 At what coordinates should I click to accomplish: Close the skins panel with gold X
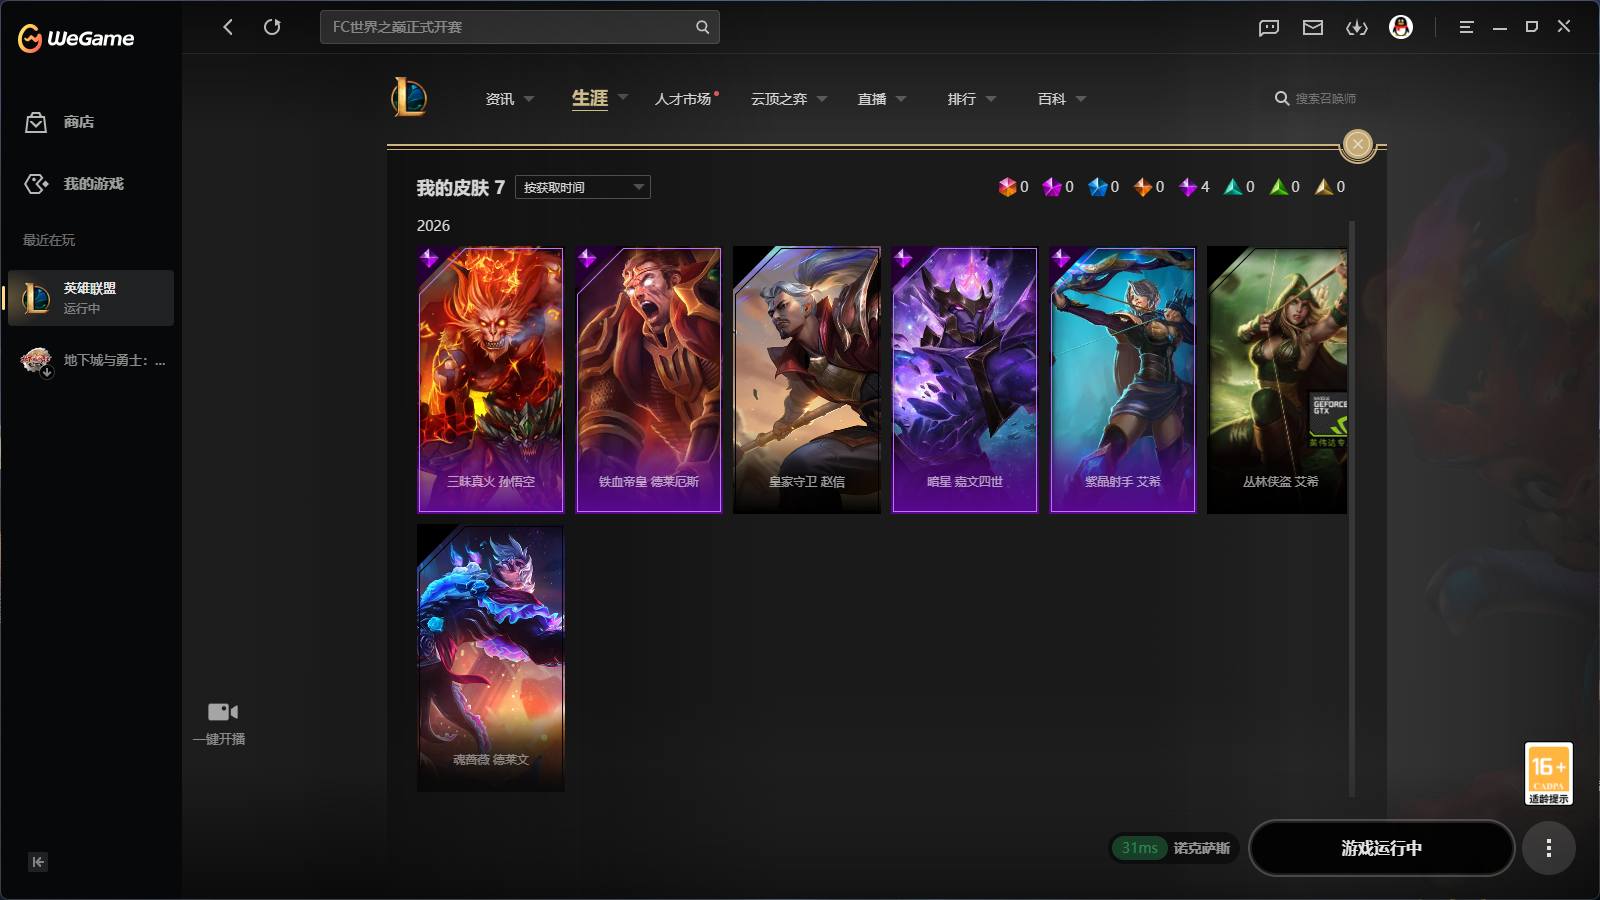[x=1357, y=144]
